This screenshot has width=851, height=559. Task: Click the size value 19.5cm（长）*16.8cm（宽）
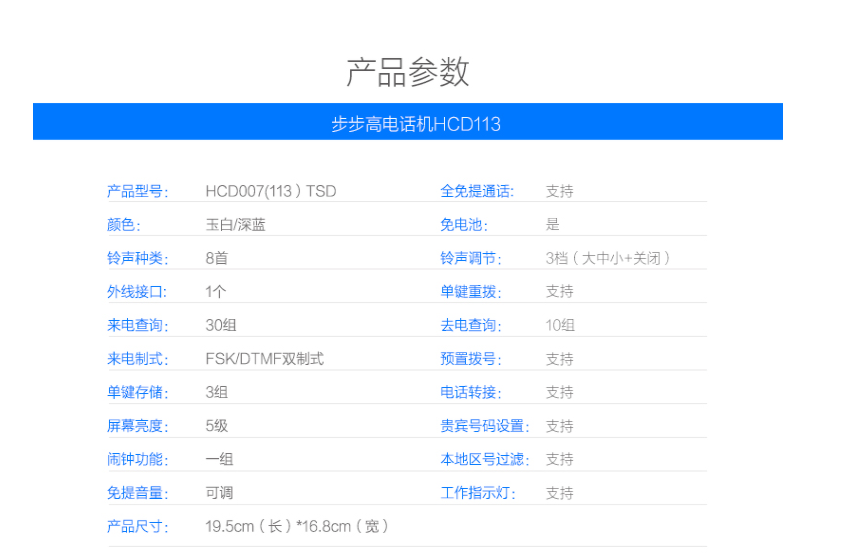coord(297,526)
